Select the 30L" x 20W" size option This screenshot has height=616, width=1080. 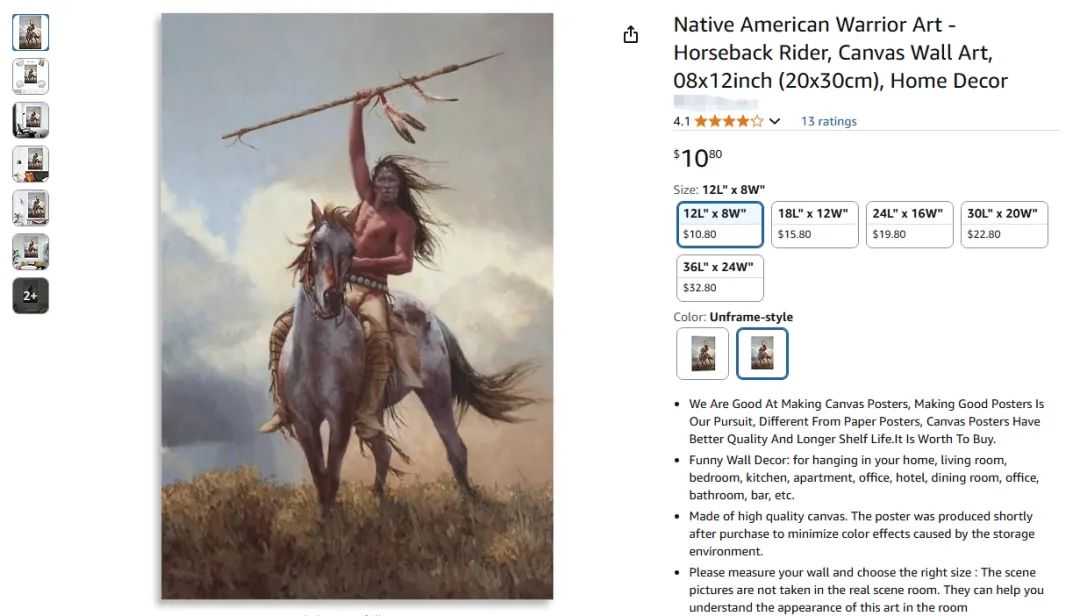tap(1004, 224)
